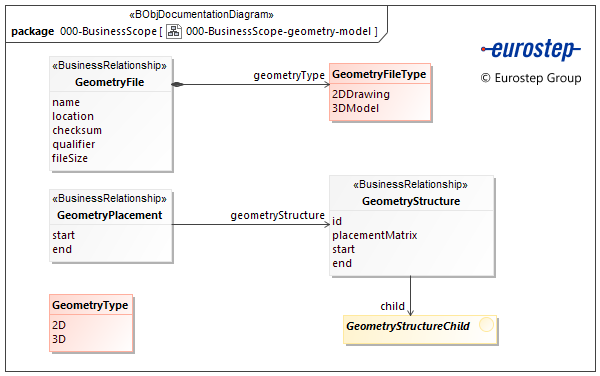Select the 'end' attribute in GeometryPlacement

(62, 249)
